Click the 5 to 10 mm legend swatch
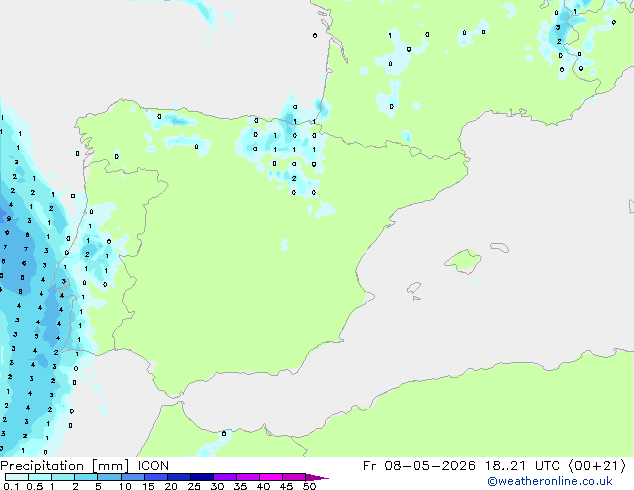The height and width of the screenshot is (490, 634). tap(109, 477)
